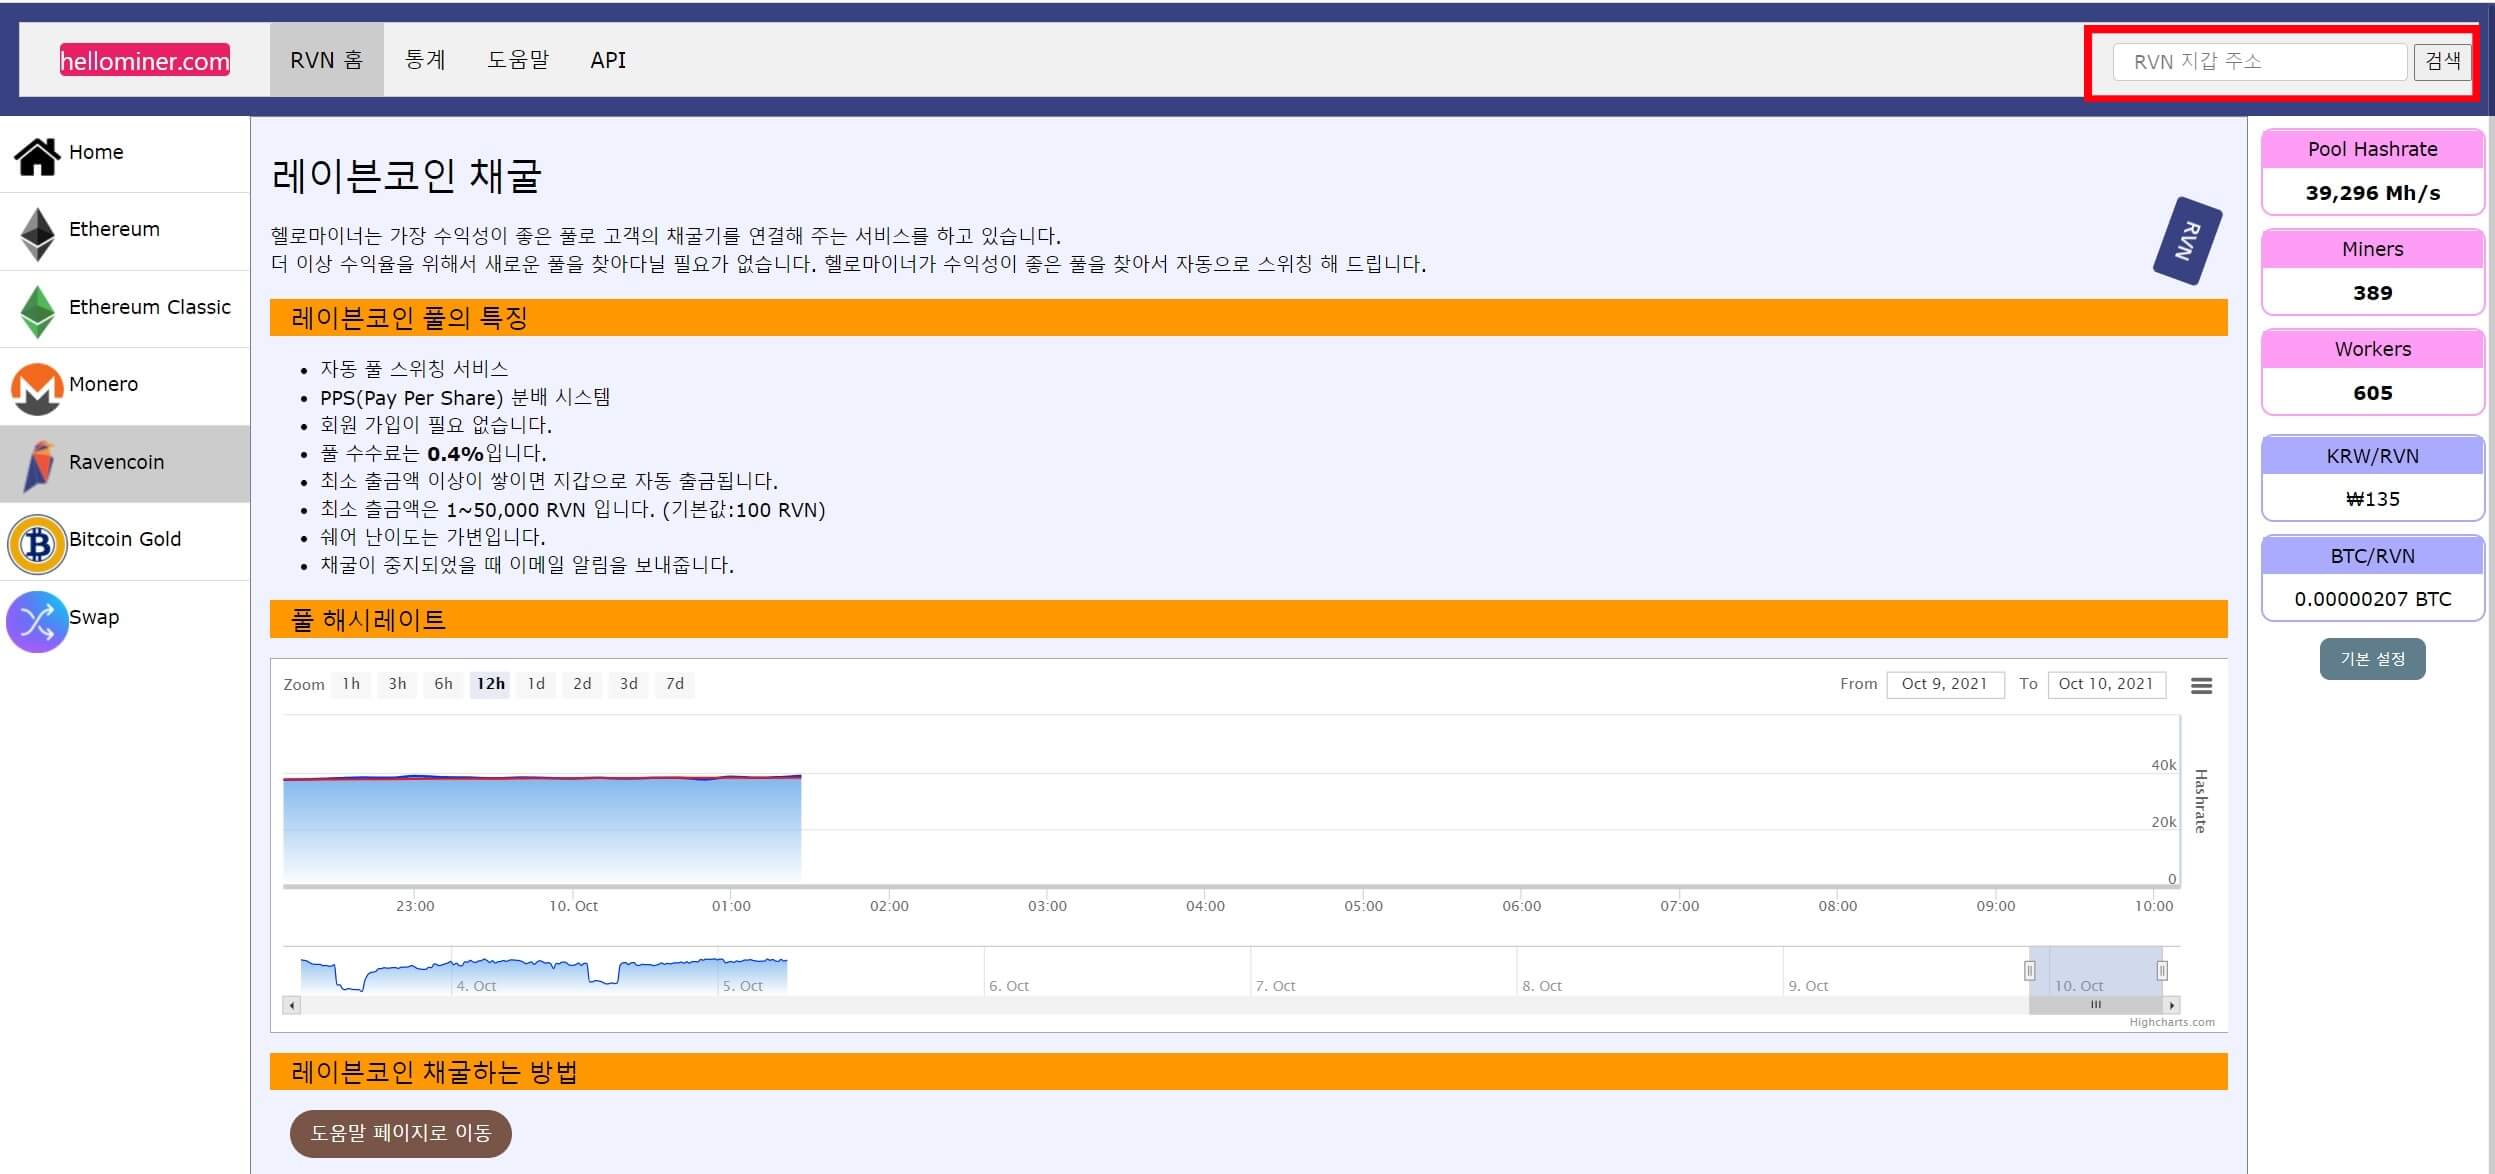This screenshot has height=1174, width=2495.
Task: Click the 쉐어 난이도는 가변입니다 bullet
Action: click(x=432, y=537)
